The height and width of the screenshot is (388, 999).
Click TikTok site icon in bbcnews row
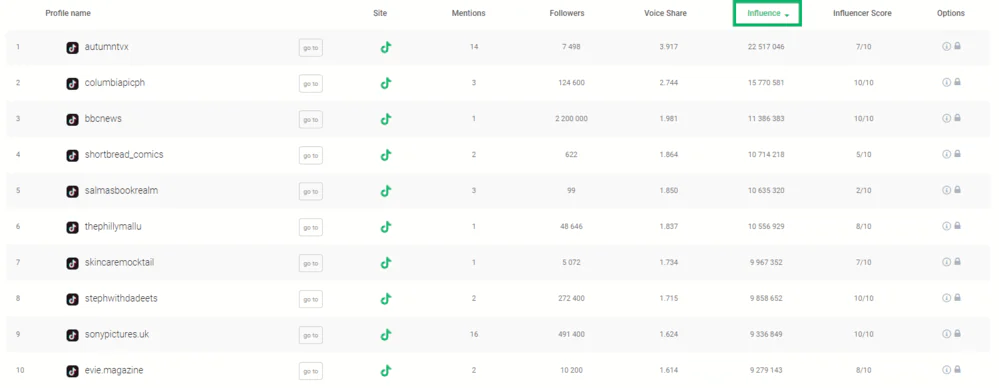click(385, 119)
